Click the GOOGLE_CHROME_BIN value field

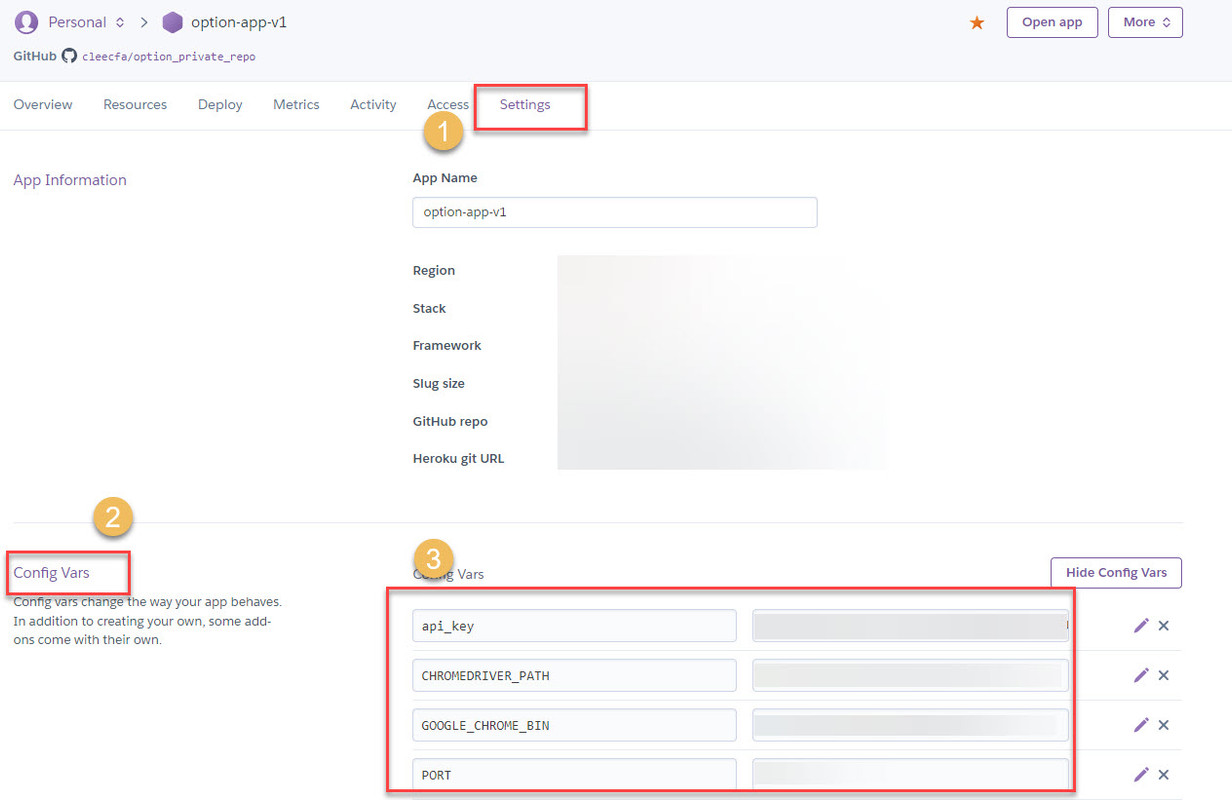click(910, 725)
